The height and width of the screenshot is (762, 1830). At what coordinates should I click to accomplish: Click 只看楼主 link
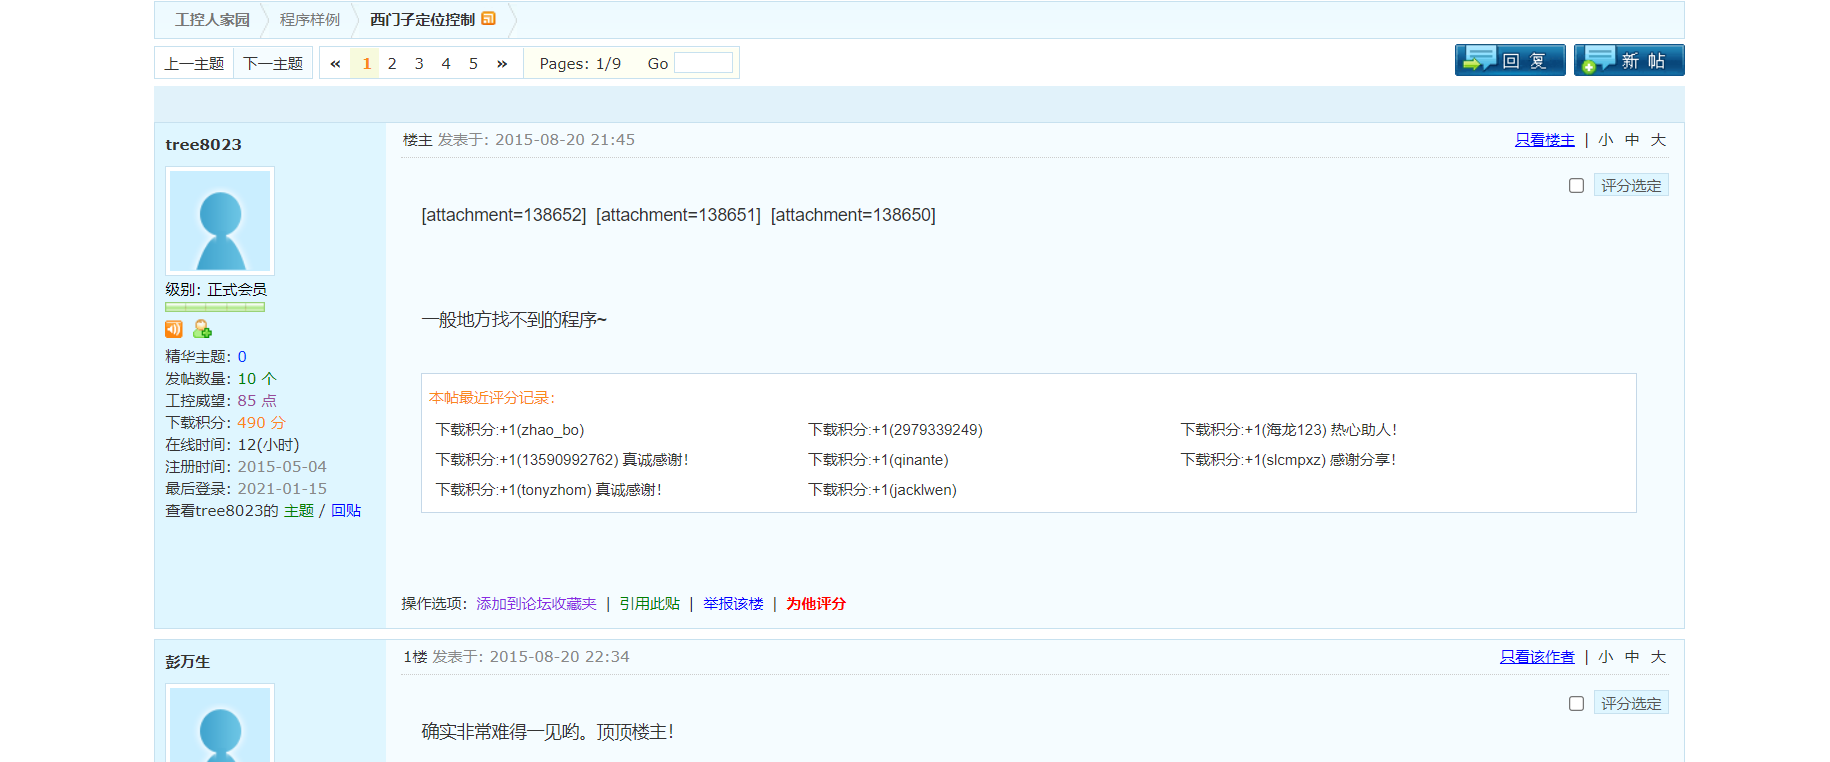[x=1544, y=140]
